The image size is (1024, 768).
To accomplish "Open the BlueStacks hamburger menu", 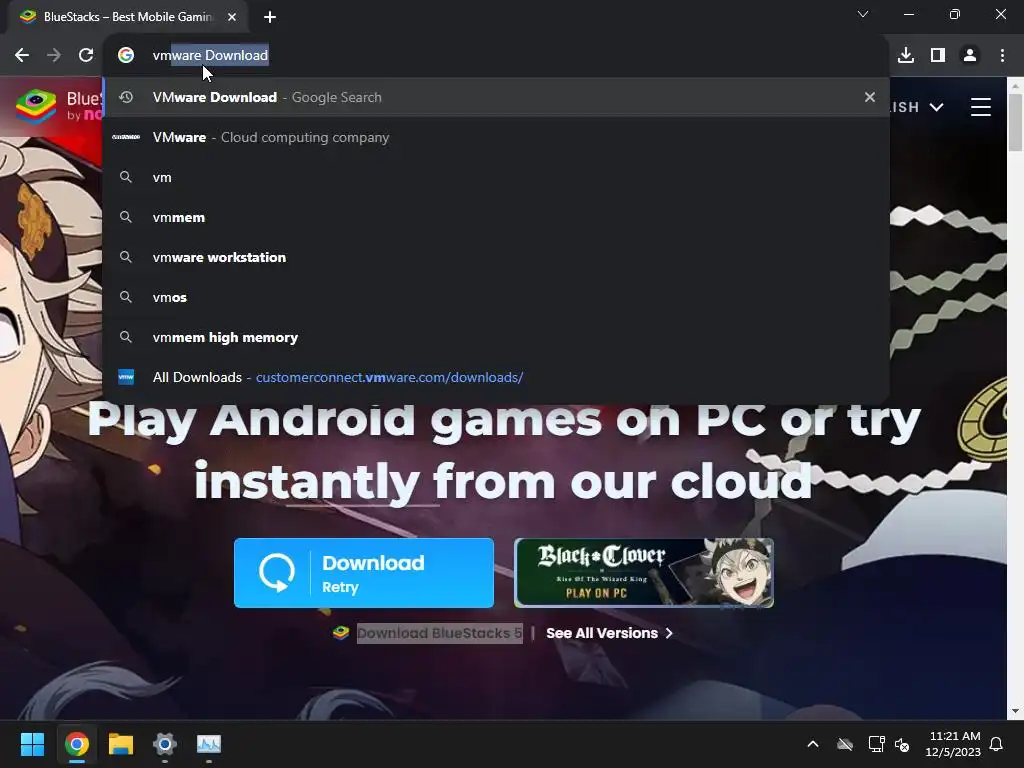I will [981, 106].
